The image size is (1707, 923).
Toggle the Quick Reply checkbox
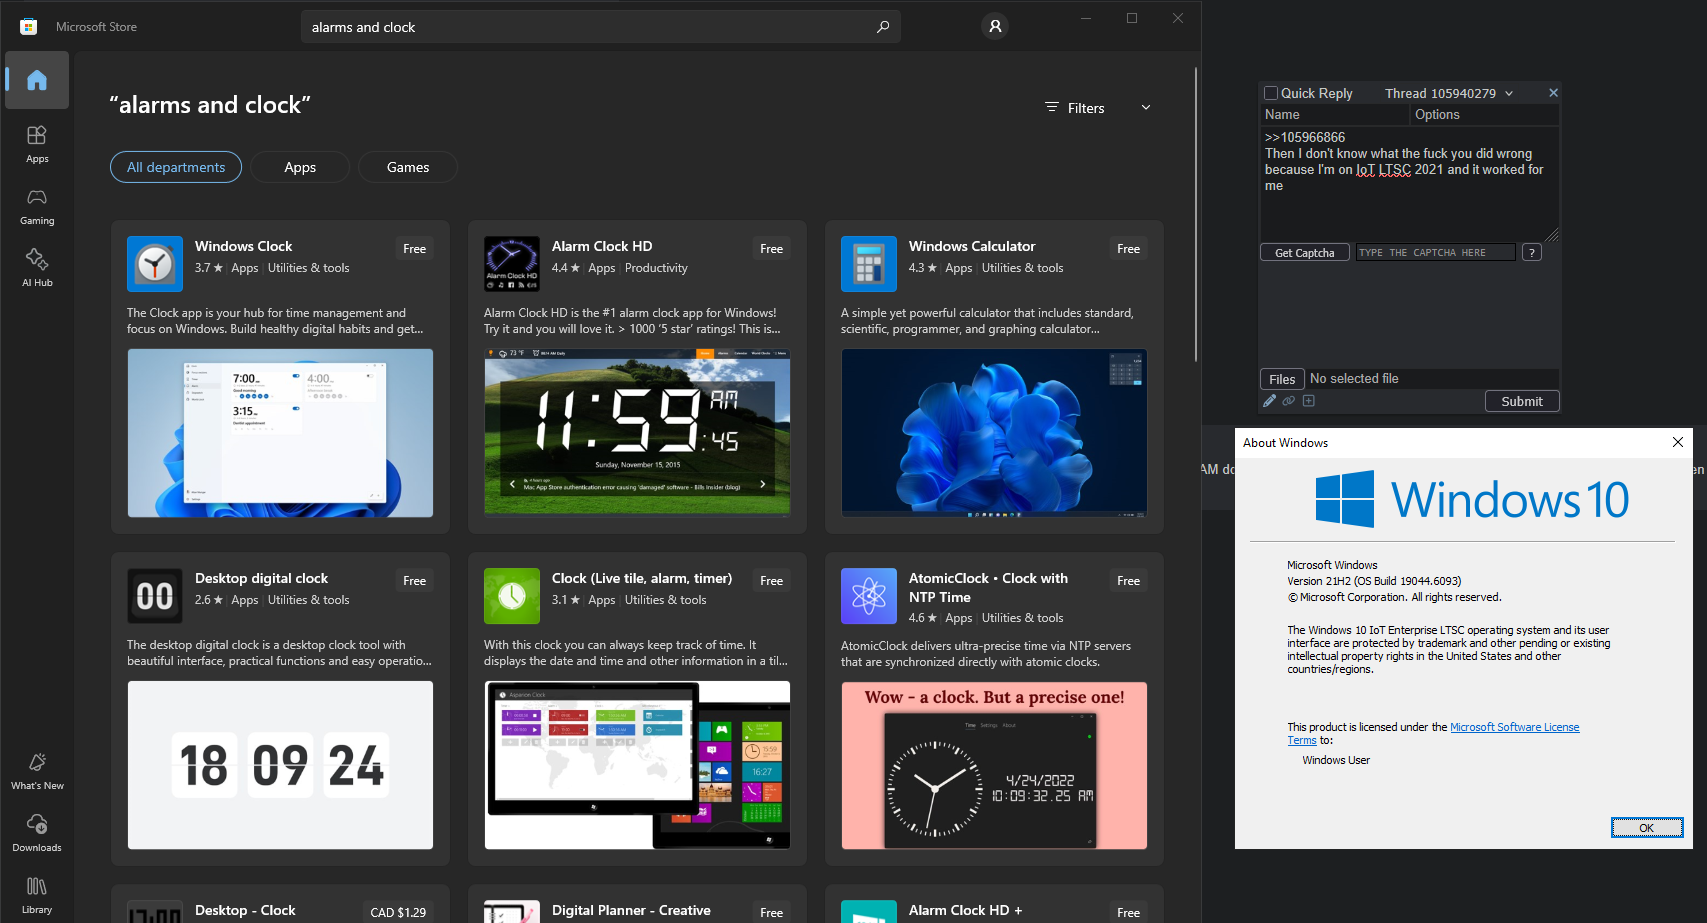pyautogui.click(x=1271, y=93)
